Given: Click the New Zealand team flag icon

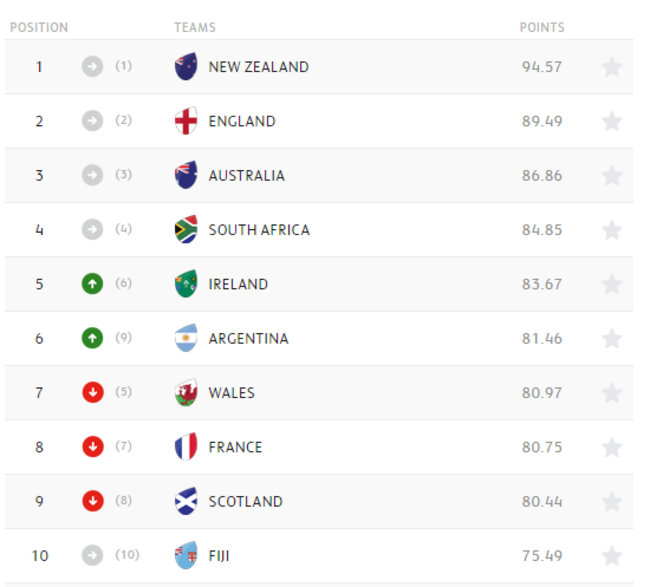Looking at the screenshot, I should 186,67.
